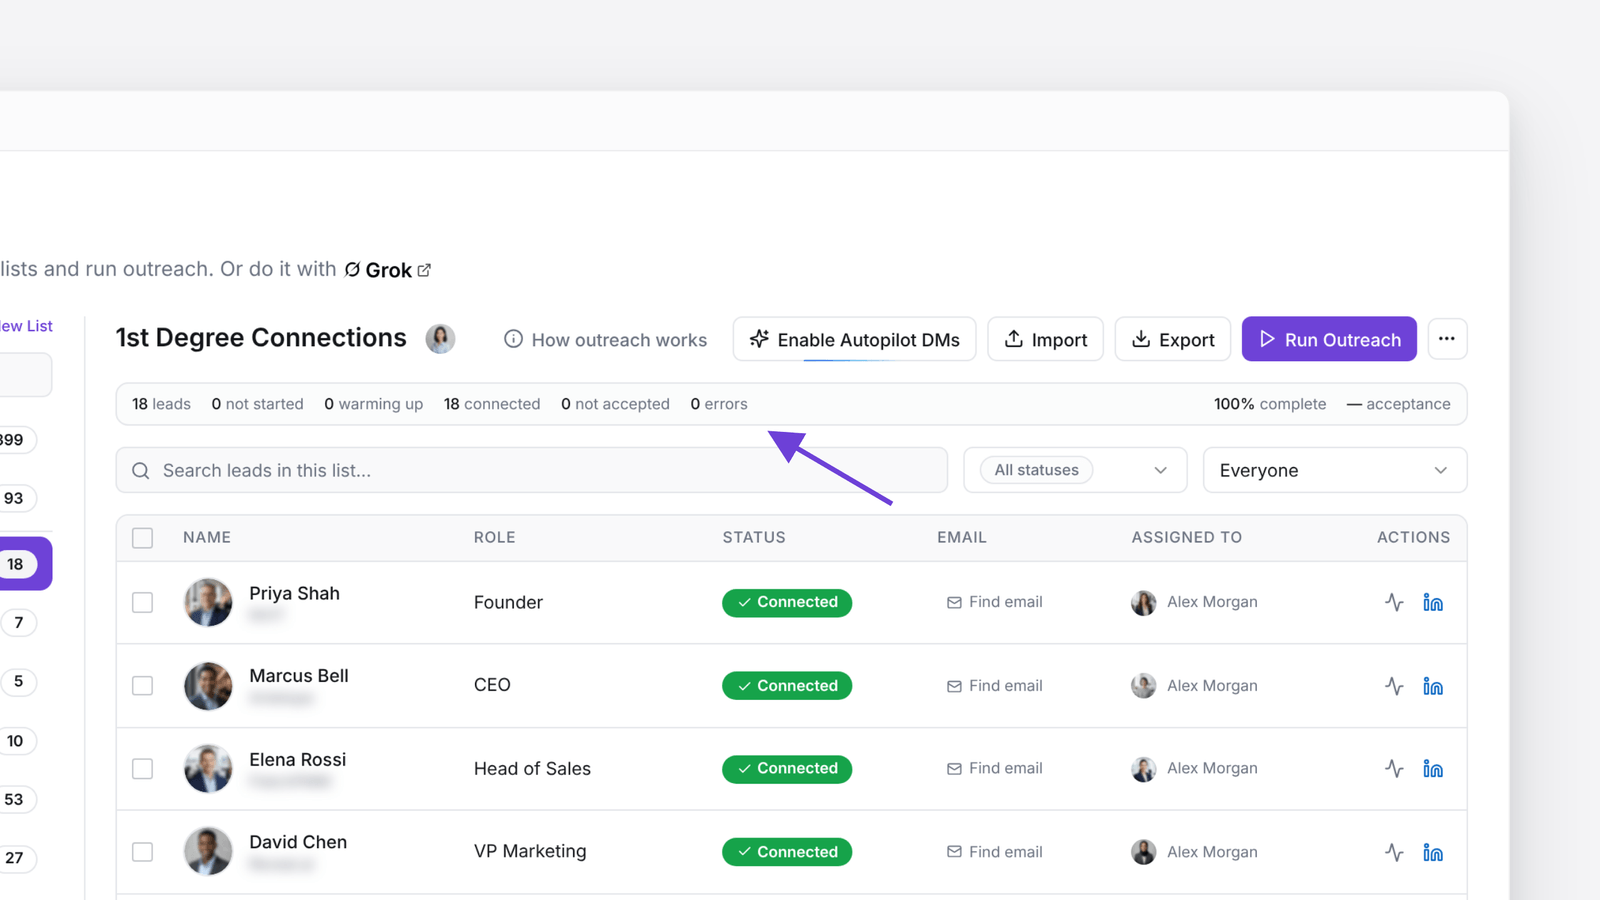Open LinkedIn profile of David Chen
The image size is (1600, 900).
click(x=1433, y=852)
